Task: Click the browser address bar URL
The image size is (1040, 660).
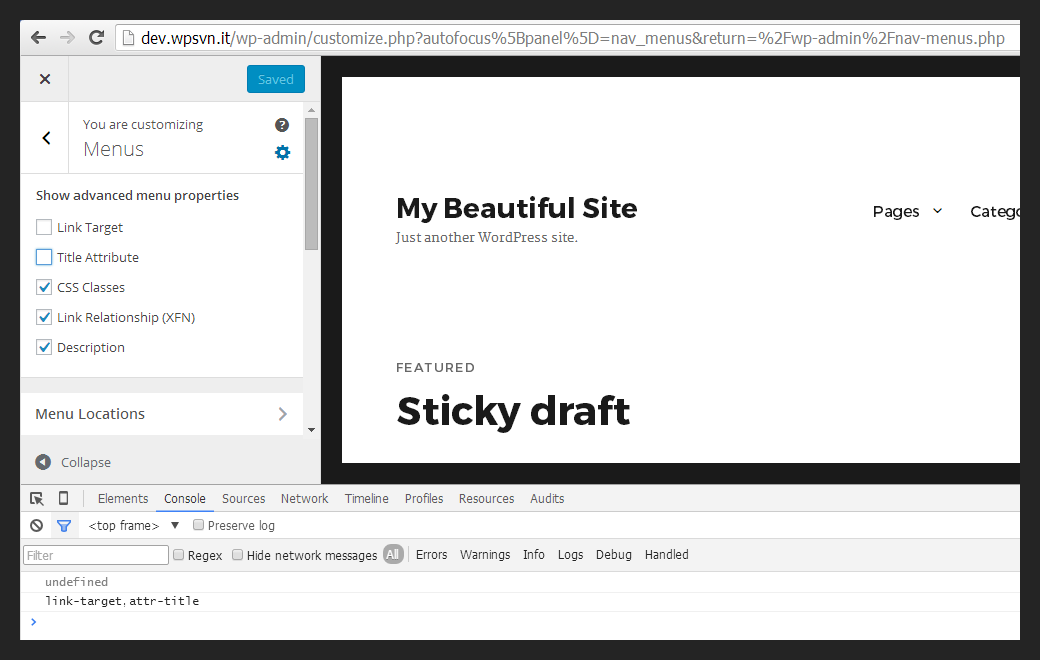Action: (573, 38)
